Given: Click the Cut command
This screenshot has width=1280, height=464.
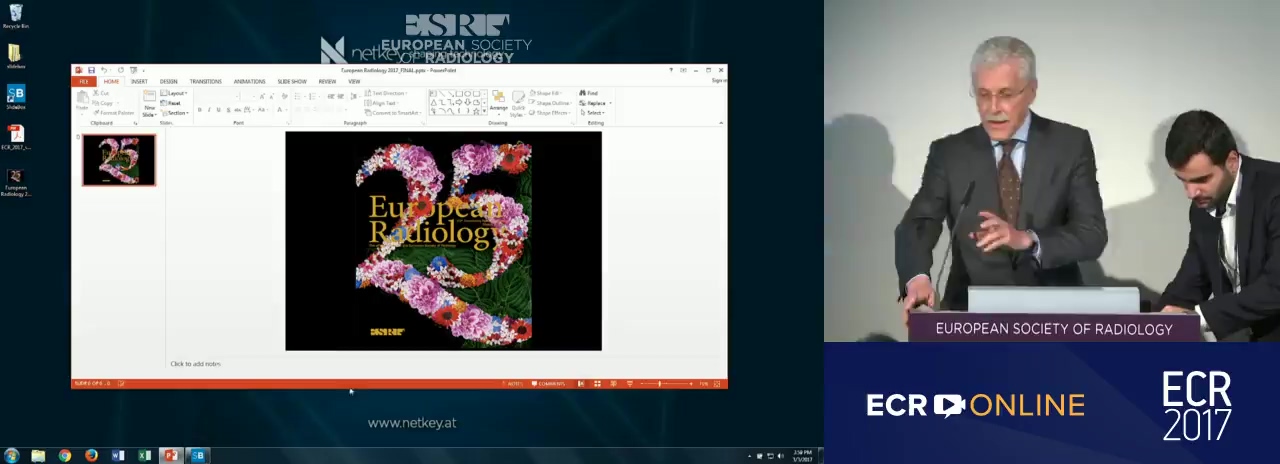Looking at the screenshot, I should click(x=101, y=93).
